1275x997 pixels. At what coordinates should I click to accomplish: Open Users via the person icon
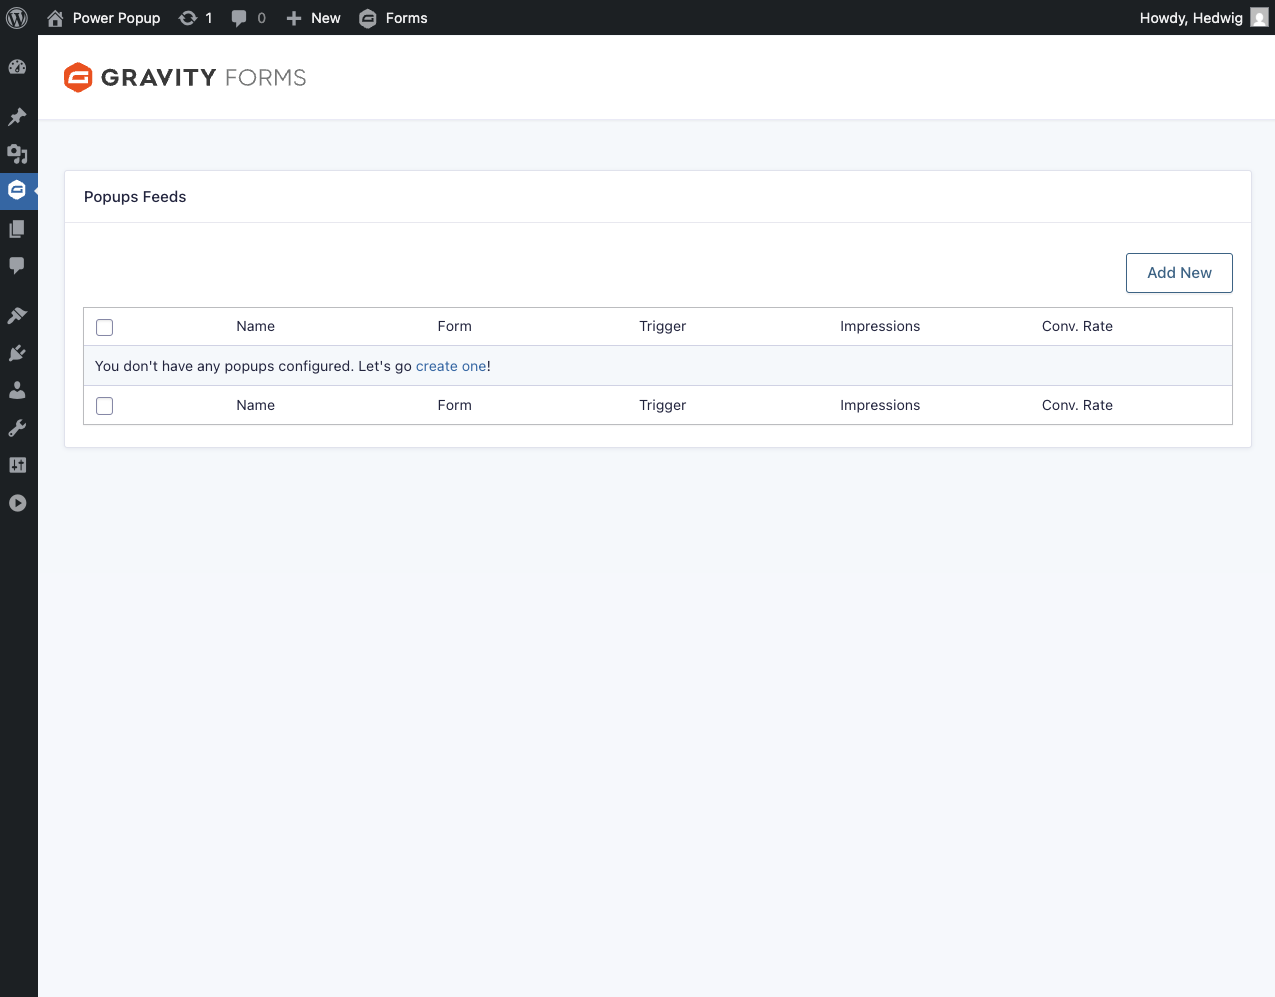(17, 390)
